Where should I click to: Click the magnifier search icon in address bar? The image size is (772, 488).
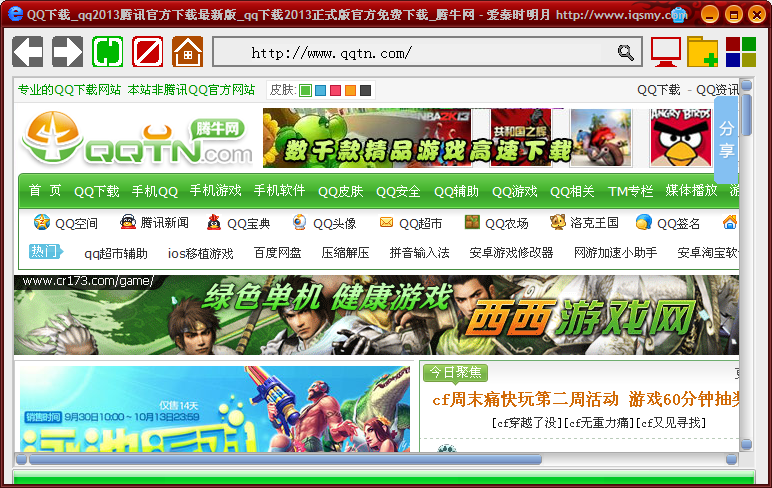pos(625,52)
